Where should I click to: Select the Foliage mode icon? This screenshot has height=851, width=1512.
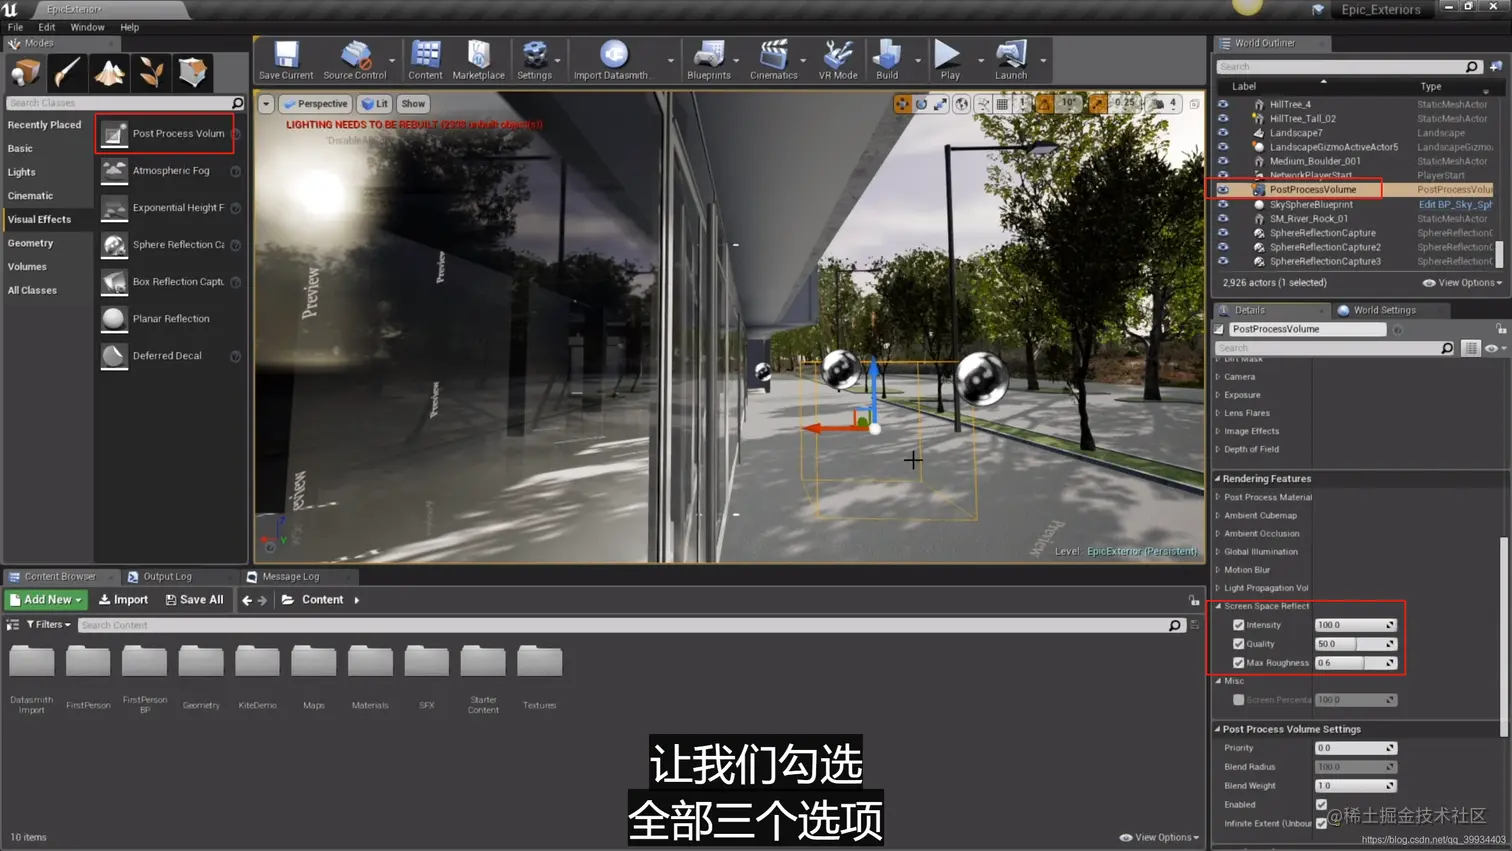(151, 72)
